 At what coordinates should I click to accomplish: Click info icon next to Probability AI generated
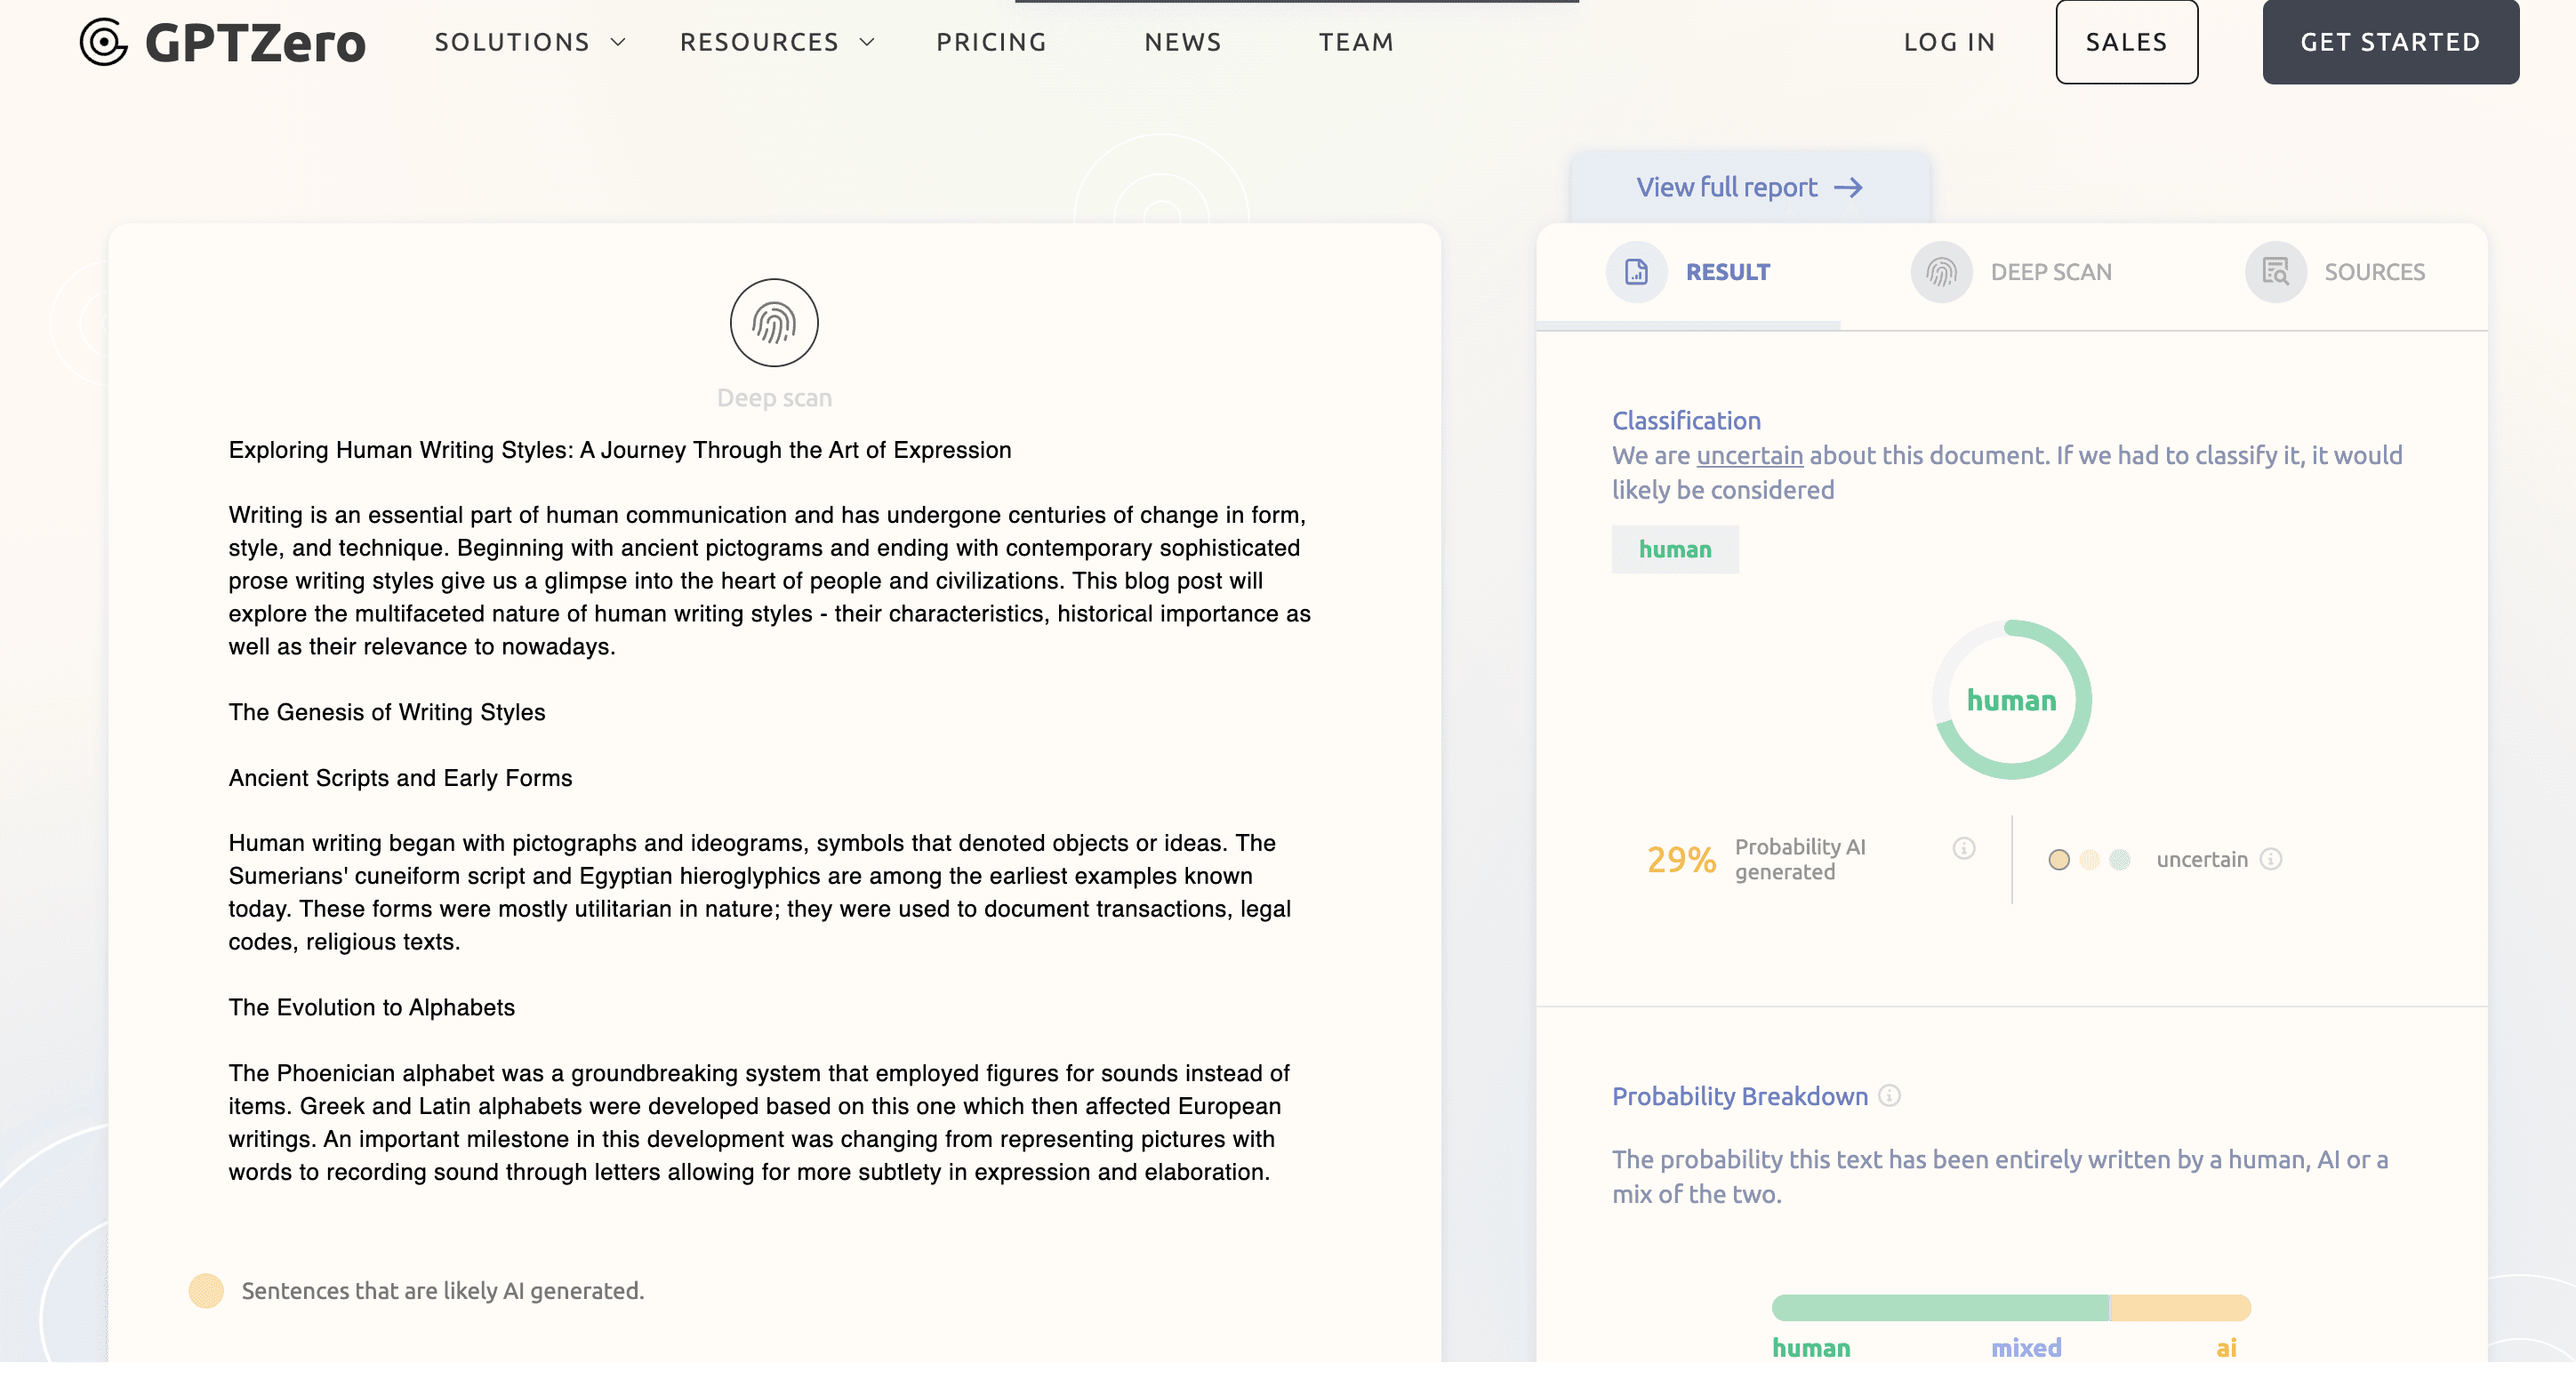click(1963, 848)
